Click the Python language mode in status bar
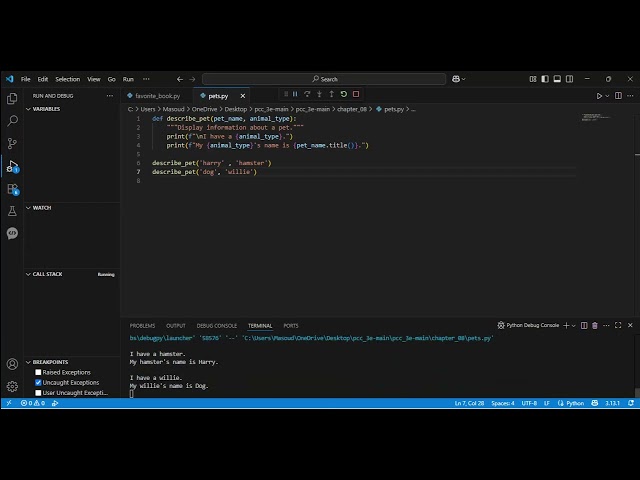This screenshot has width=640, height=480. point(575,403)
